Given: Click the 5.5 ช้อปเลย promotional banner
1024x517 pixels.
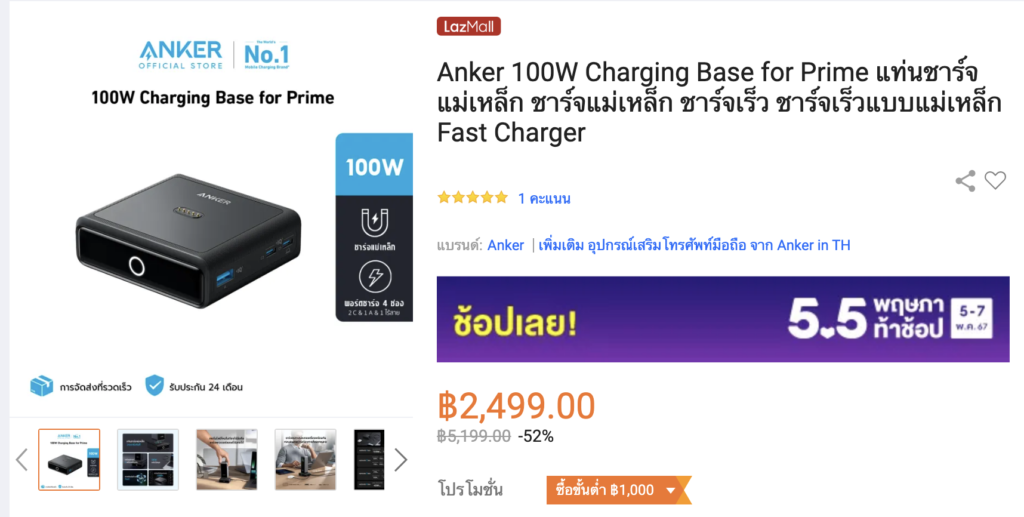Looking at the screenshot, I should pos(723,319).
